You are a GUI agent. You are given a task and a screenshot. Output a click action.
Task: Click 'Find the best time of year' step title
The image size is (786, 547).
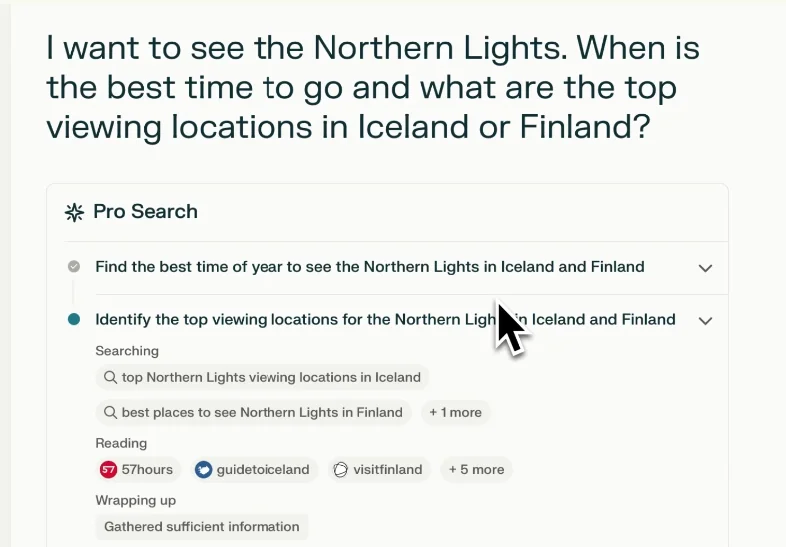[370, 267]
